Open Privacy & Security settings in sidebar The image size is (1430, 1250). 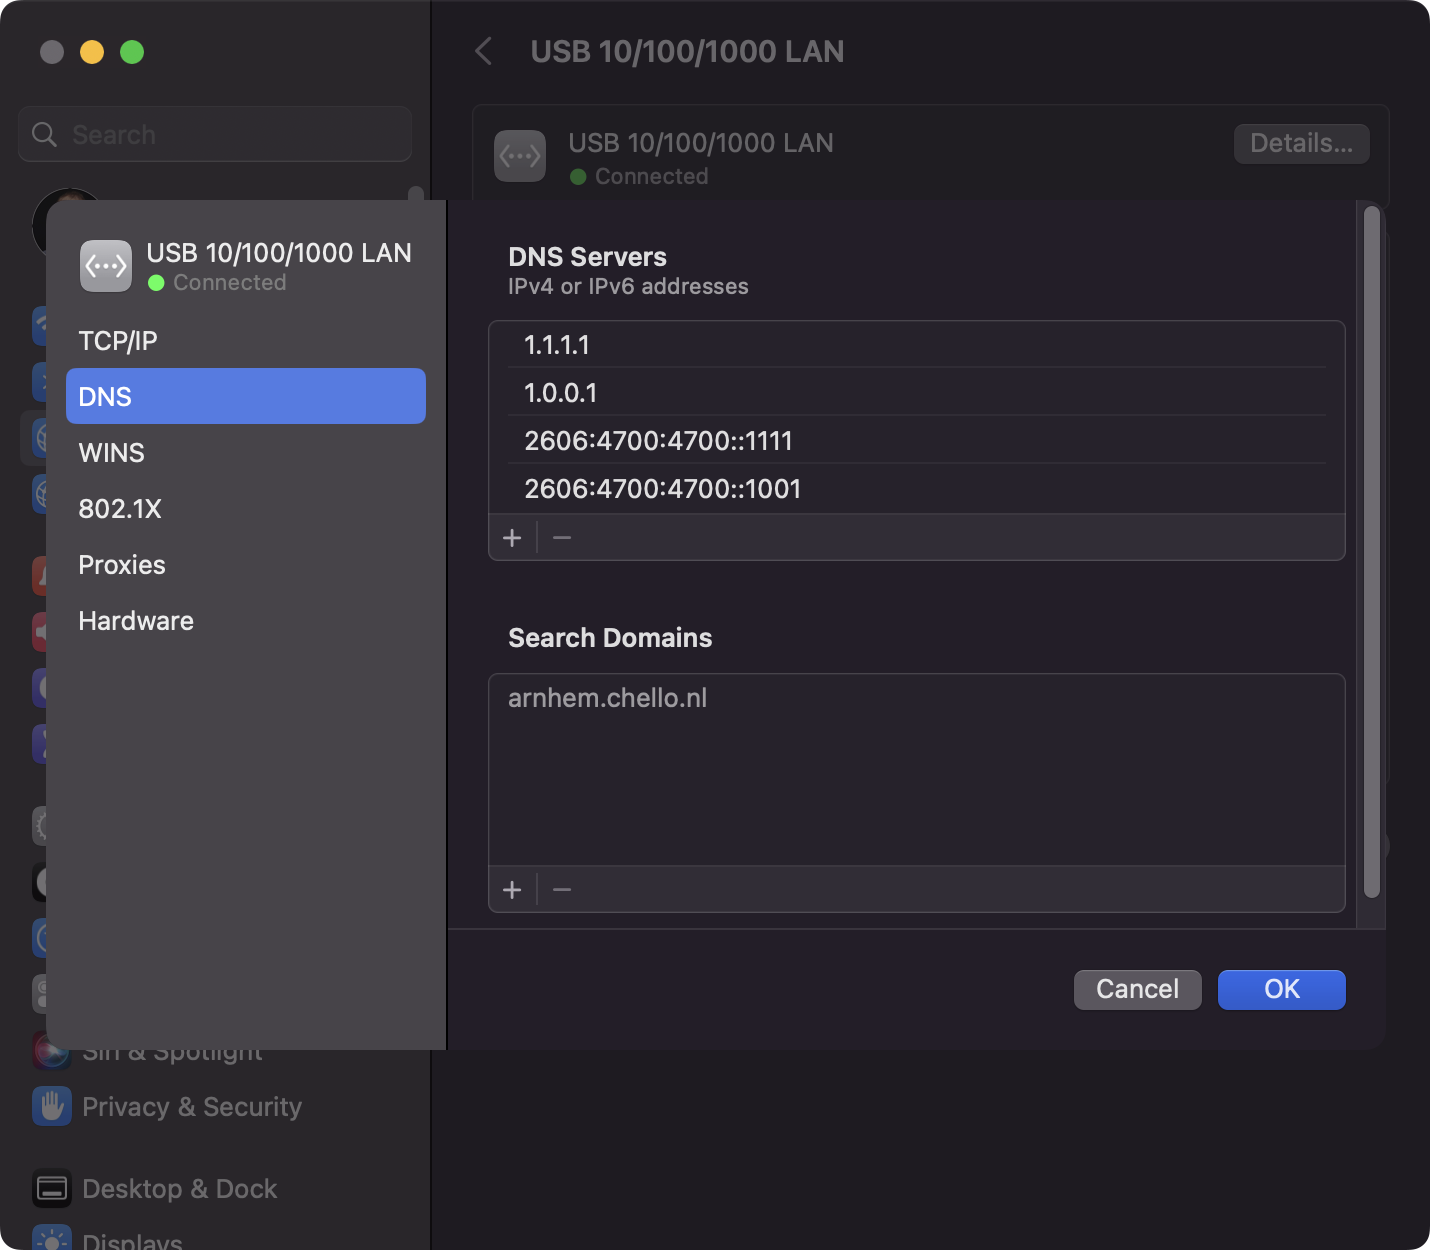pyautogui.click(x=192, y=1107)
